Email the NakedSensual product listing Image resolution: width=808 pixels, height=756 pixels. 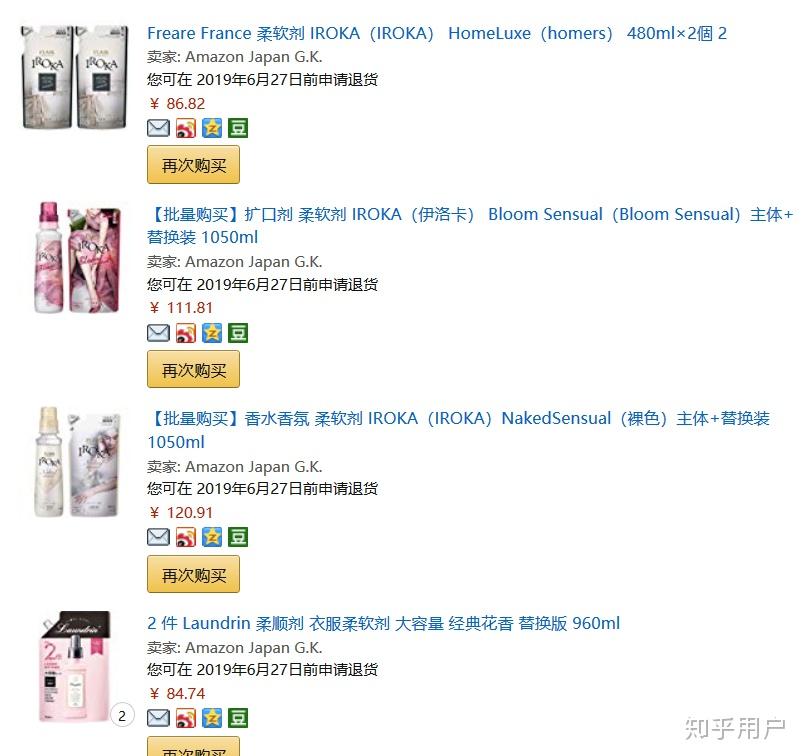pos(158,537)
